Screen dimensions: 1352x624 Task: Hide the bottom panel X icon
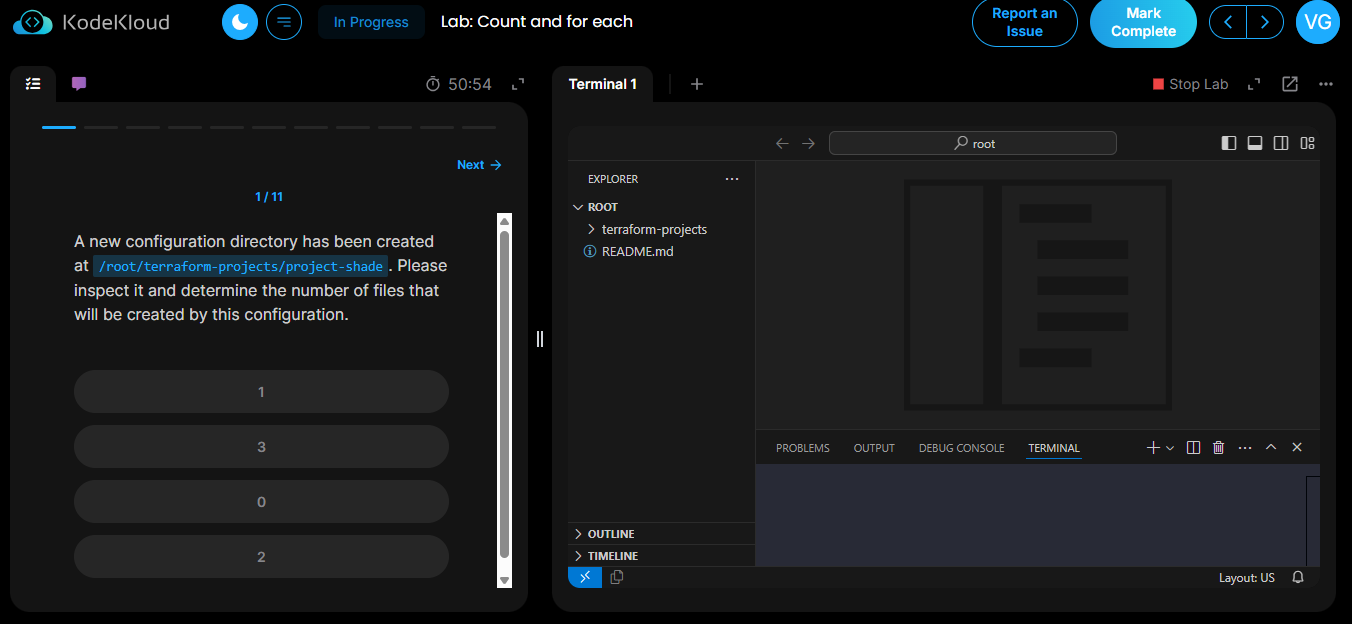point(1297,448)
